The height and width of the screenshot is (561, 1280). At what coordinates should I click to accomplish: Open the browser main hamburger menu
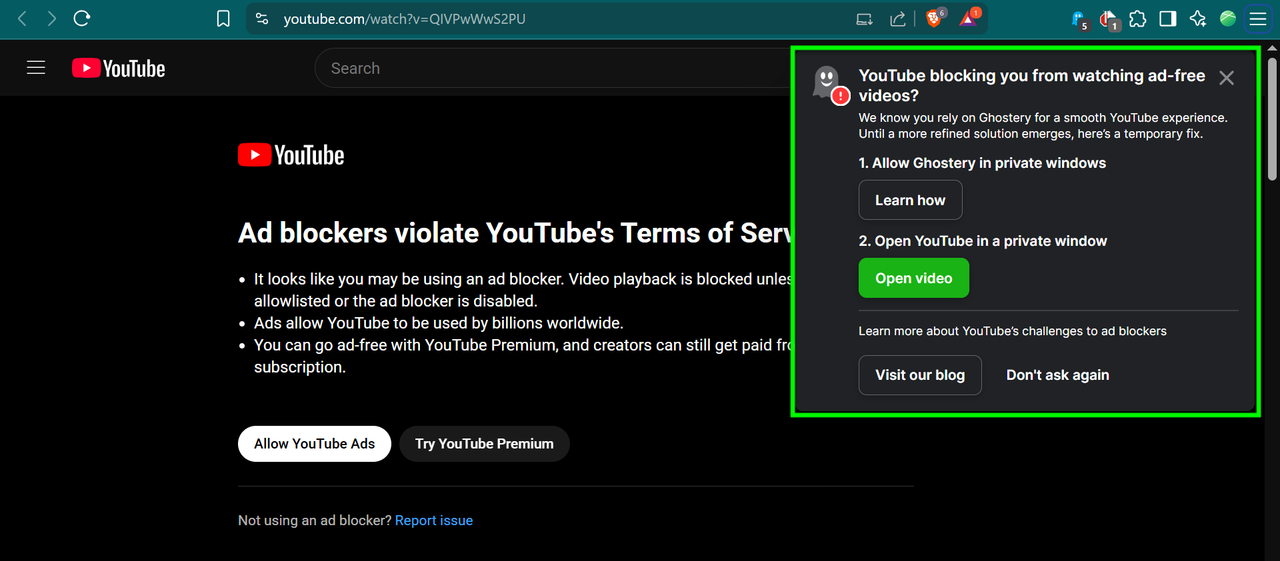tap(1257, 19)
